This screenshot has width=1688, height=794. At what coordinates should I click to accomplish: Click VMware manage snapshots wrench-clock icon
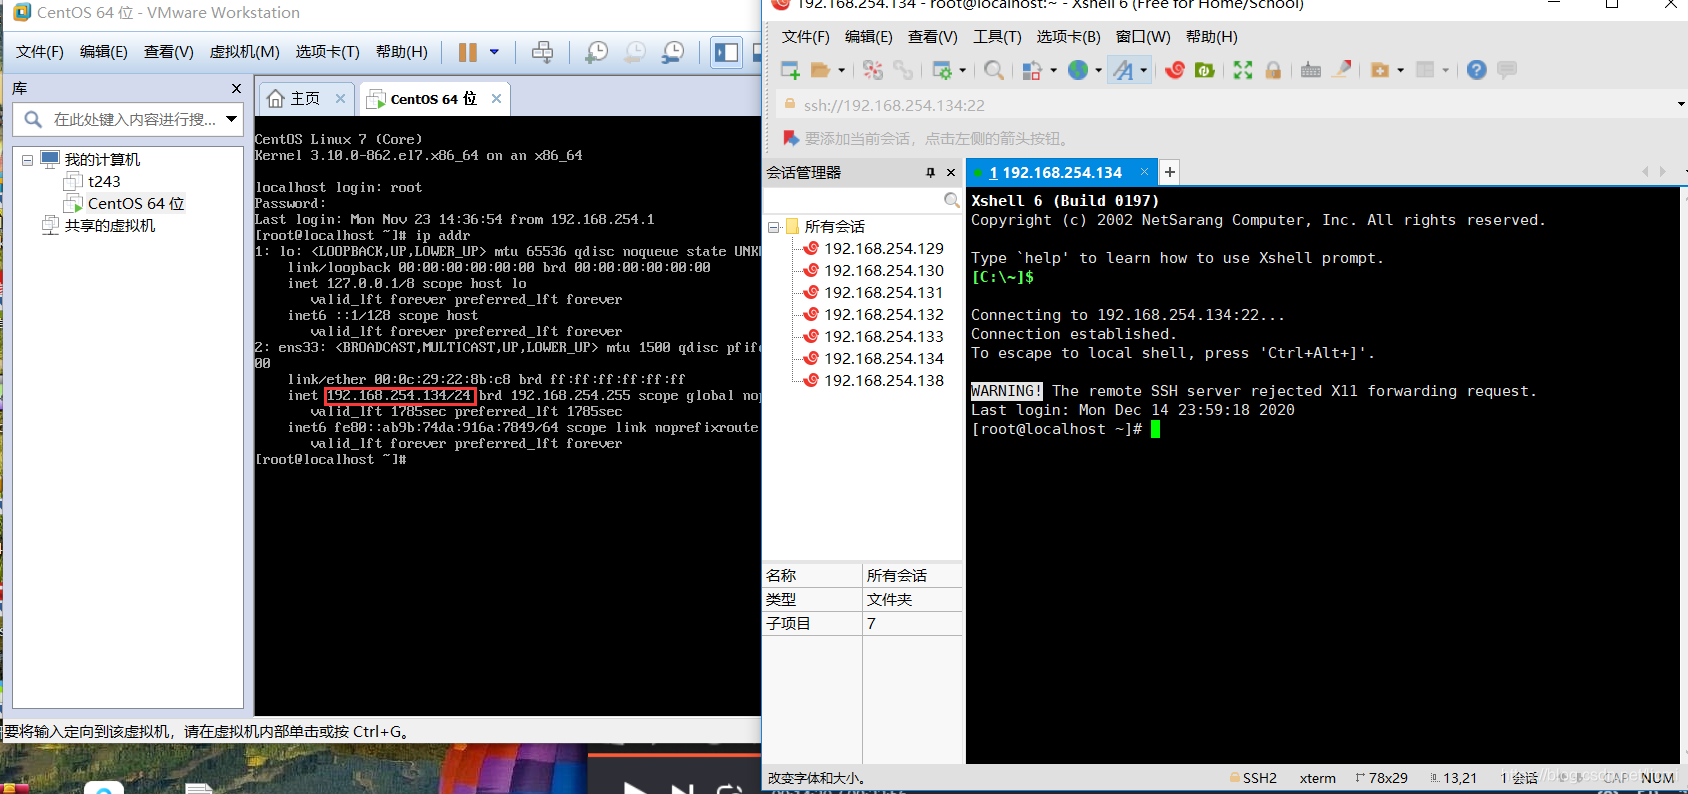[673, 52]
